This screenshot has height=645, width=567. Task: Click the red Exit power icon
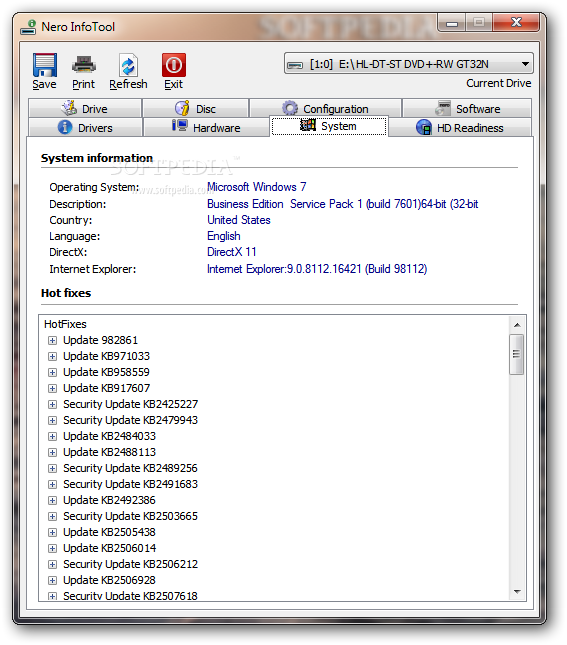[174, 65]
